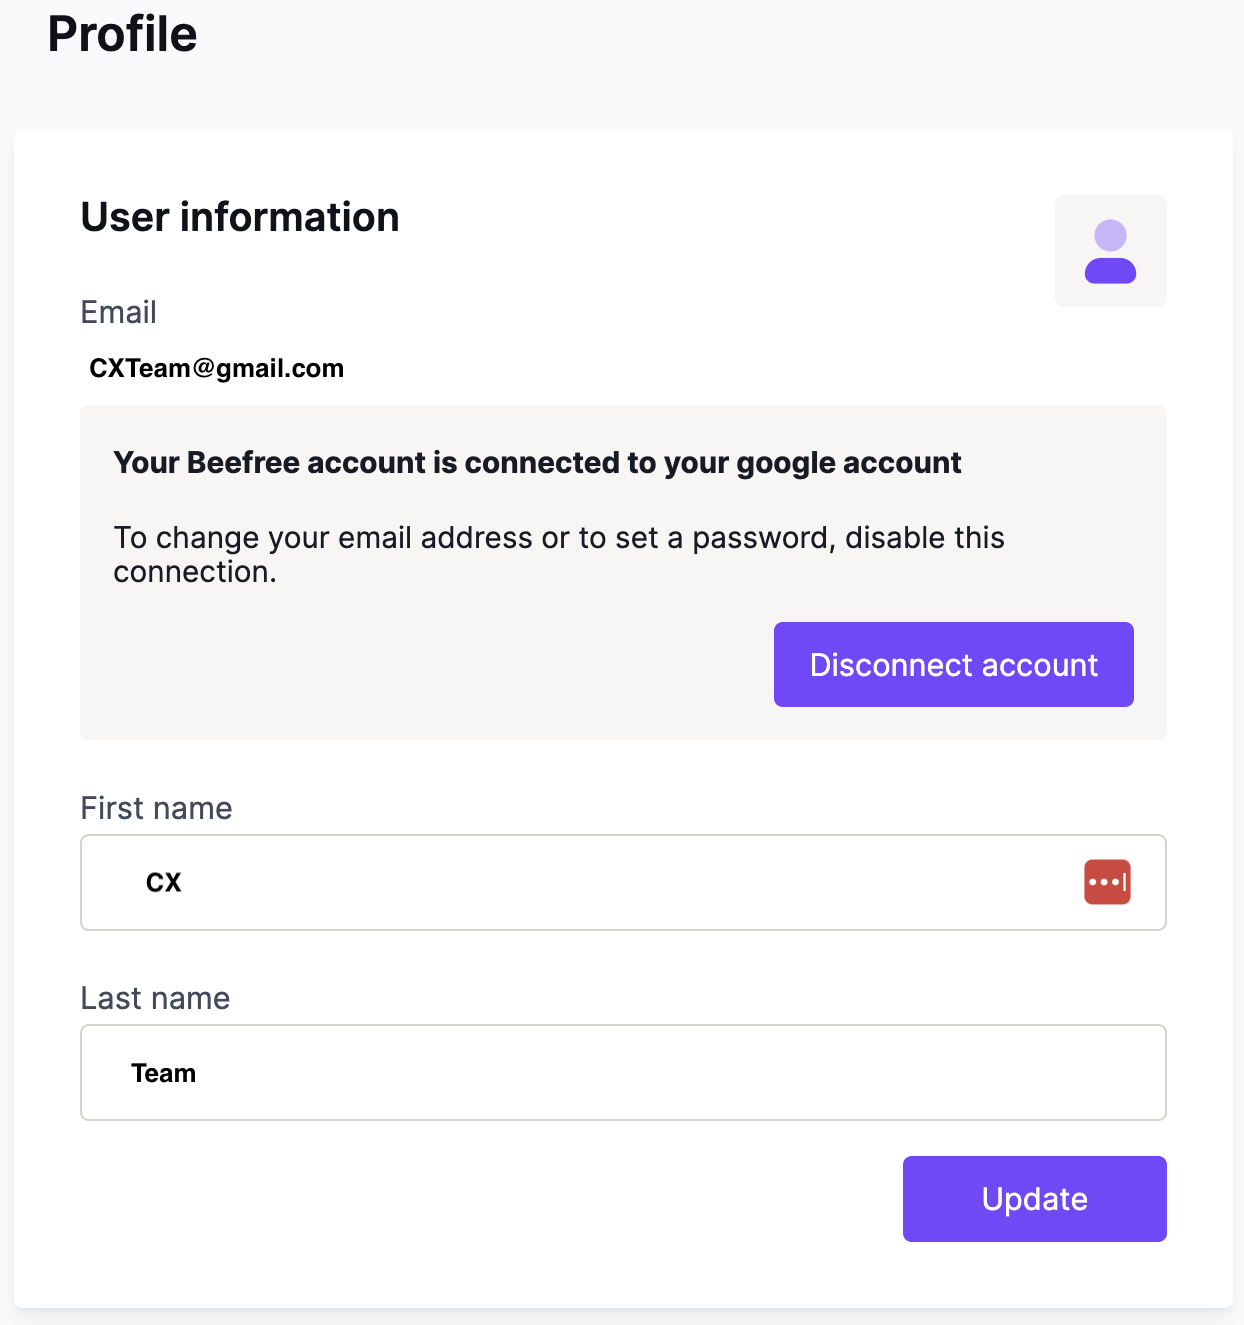Viewport: 1244px width, 1325px height.
Task: Click the Disconnect account button
Action: point(953,665)
